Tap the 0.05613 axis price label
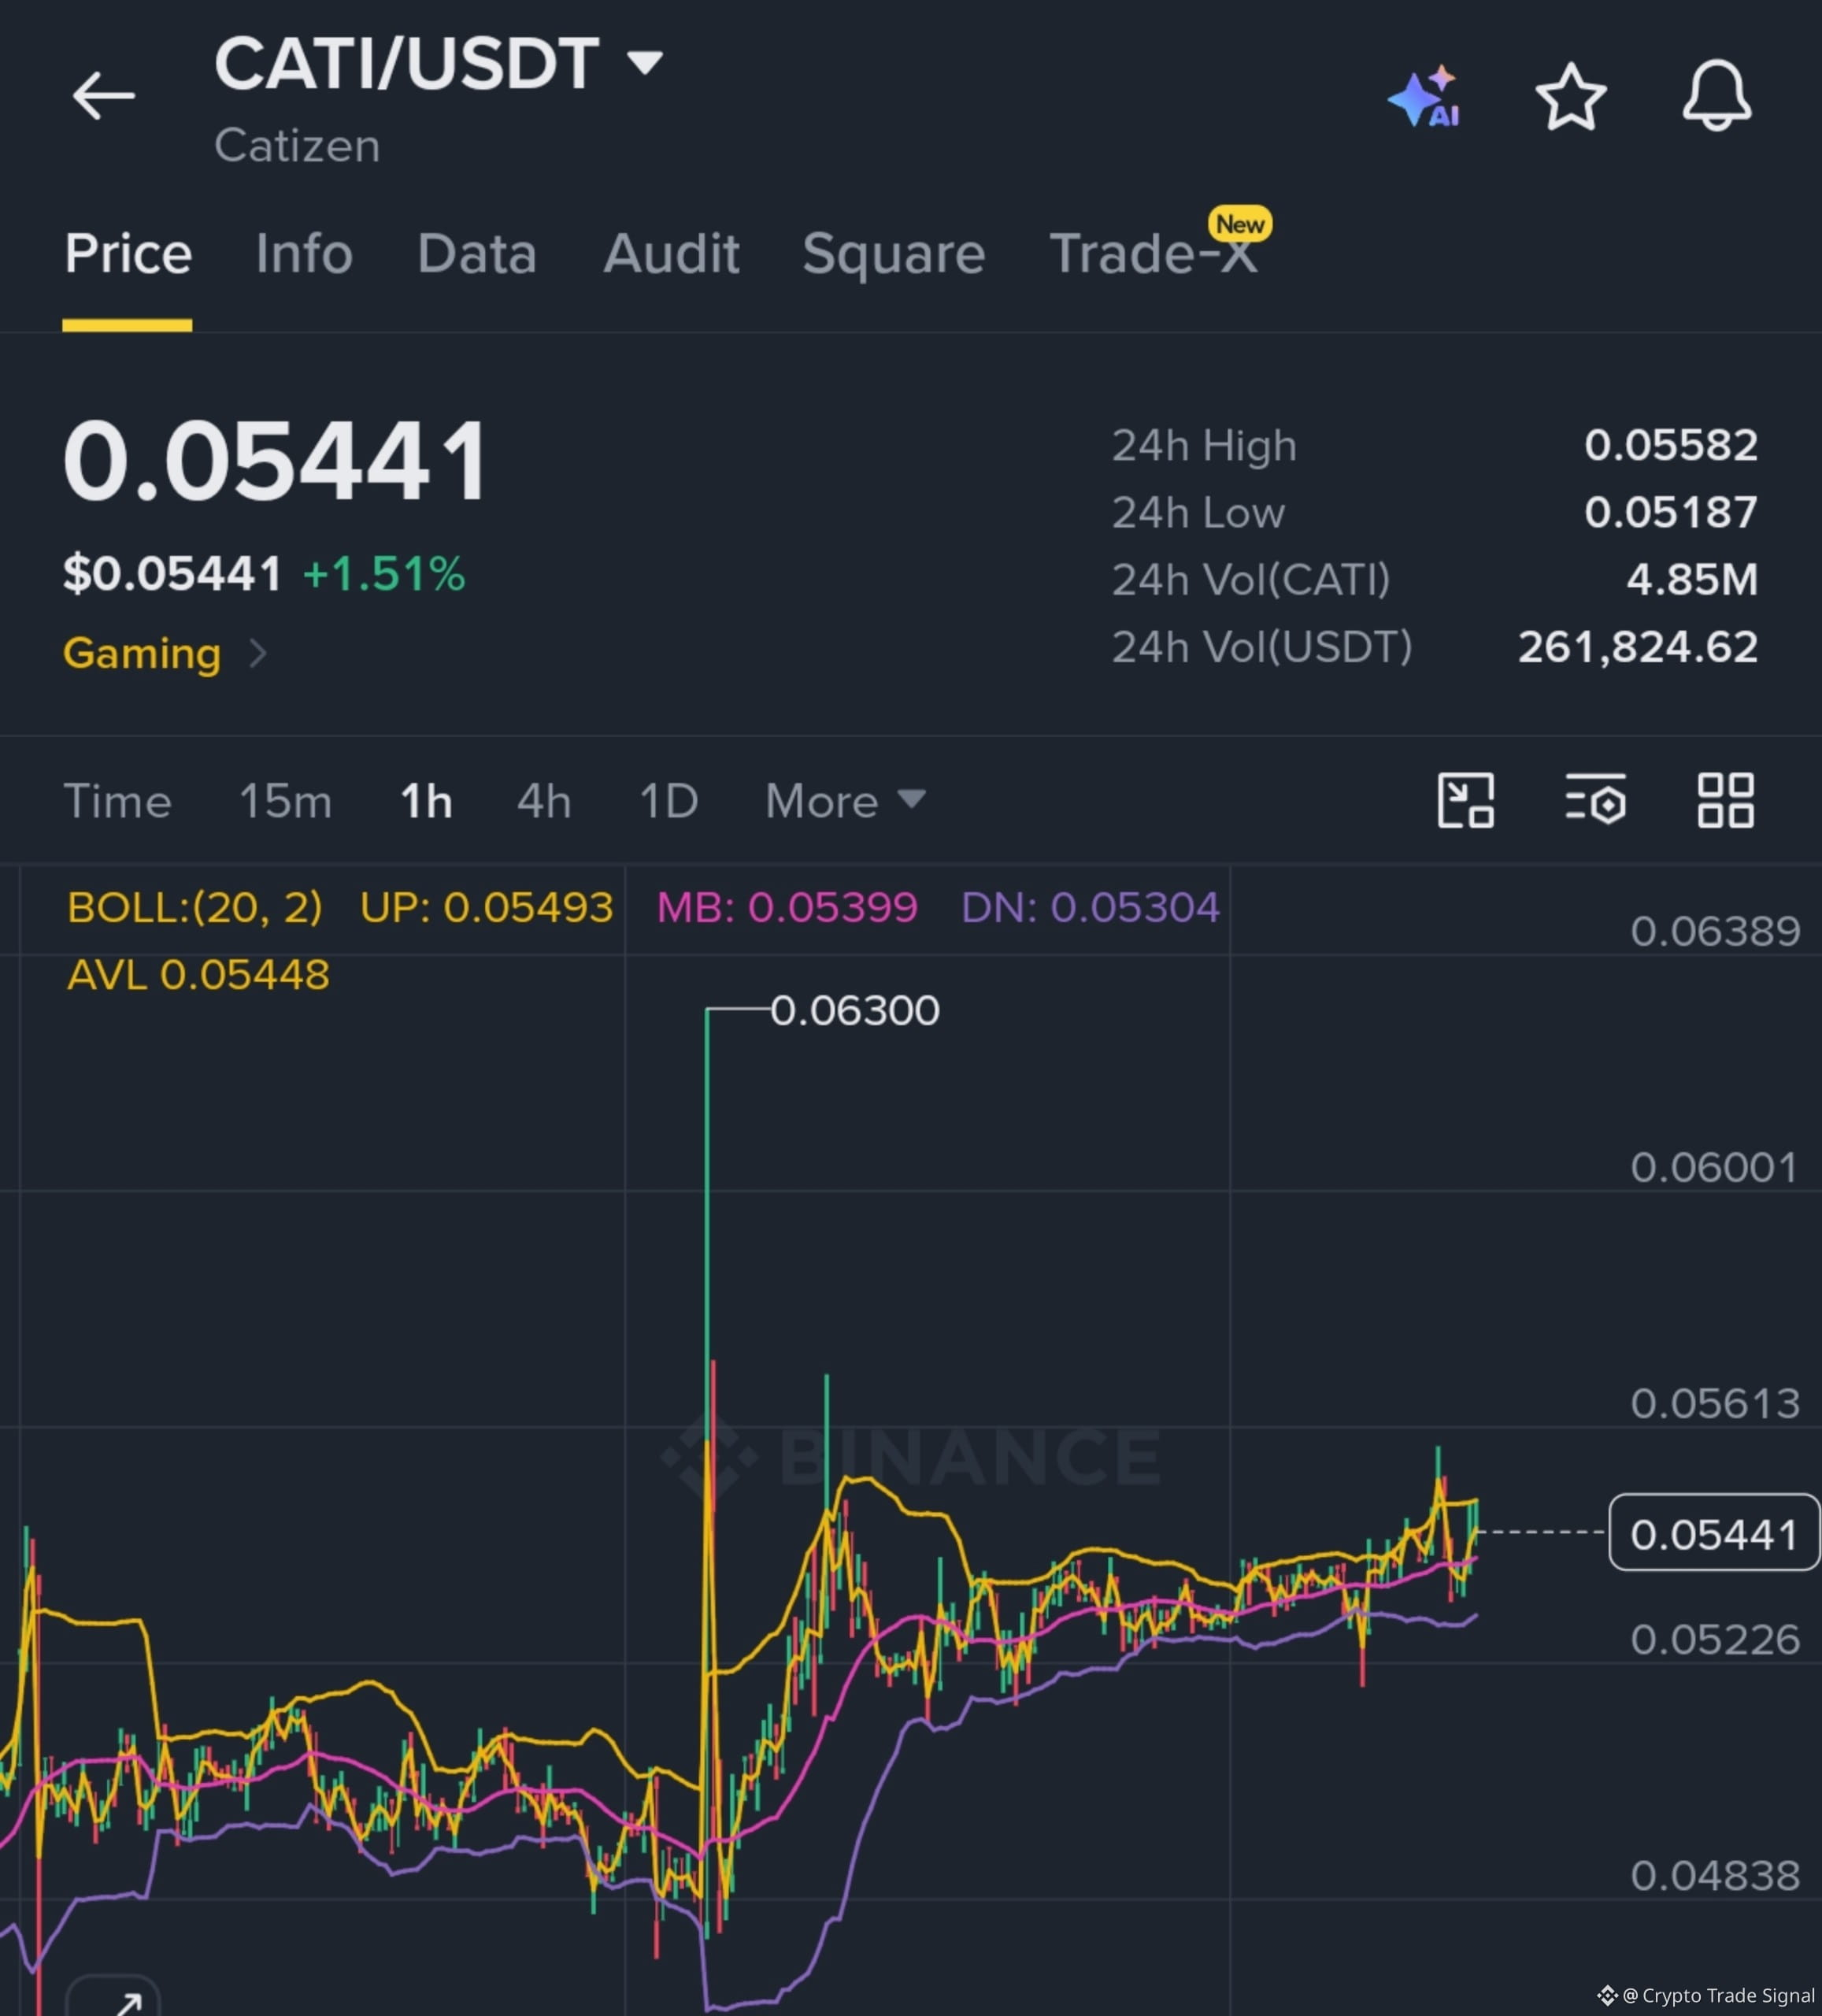 click(x=1715, y=1403)
